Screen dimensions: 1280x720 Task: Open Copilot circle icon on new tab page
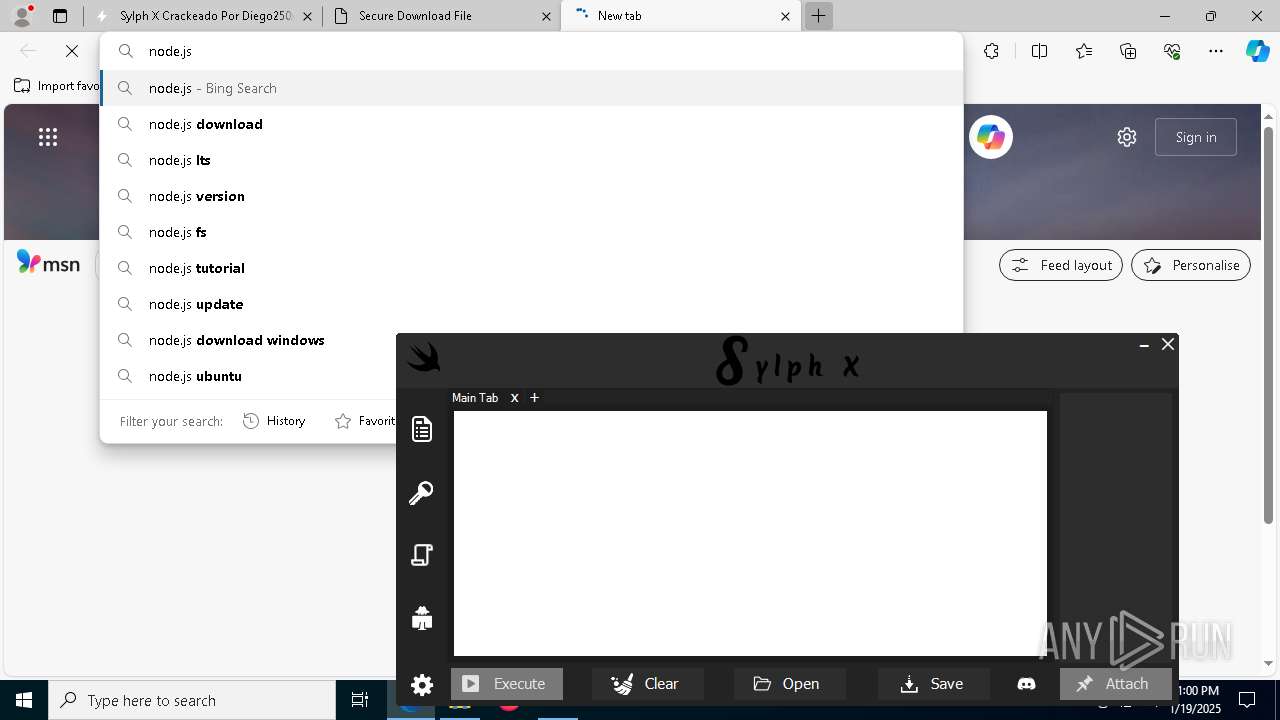pos(991,137)
